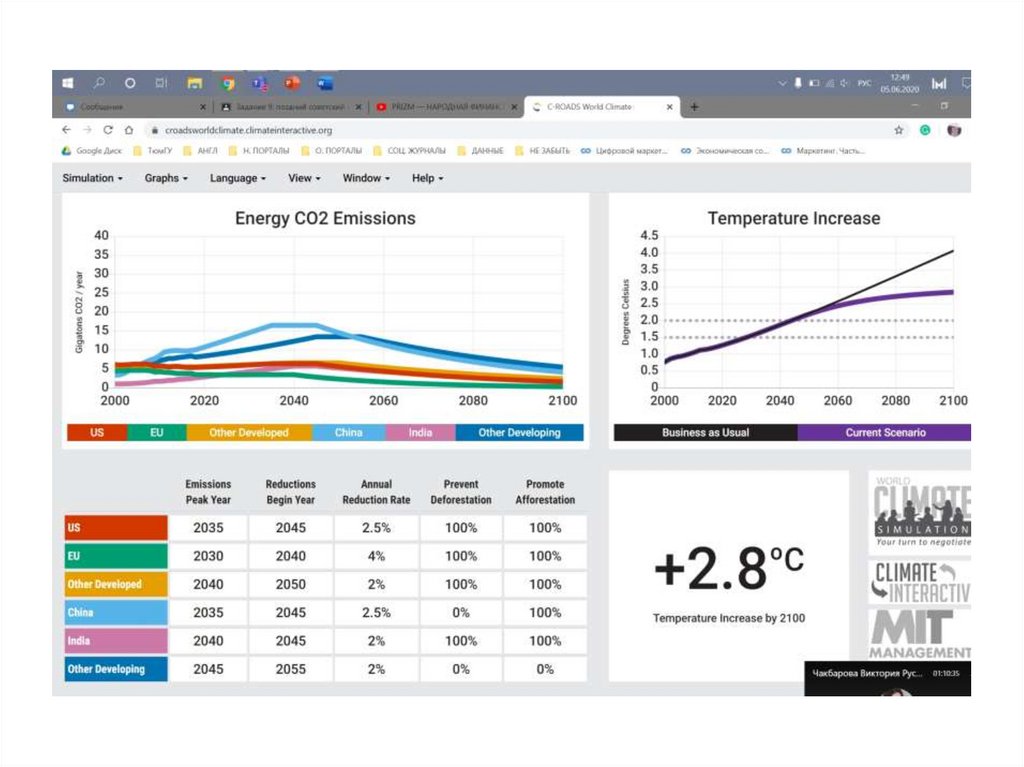This screenshot has height=767, width=1024.
Task: Open Chrome from the taskbar
Action: coord(227,83)
